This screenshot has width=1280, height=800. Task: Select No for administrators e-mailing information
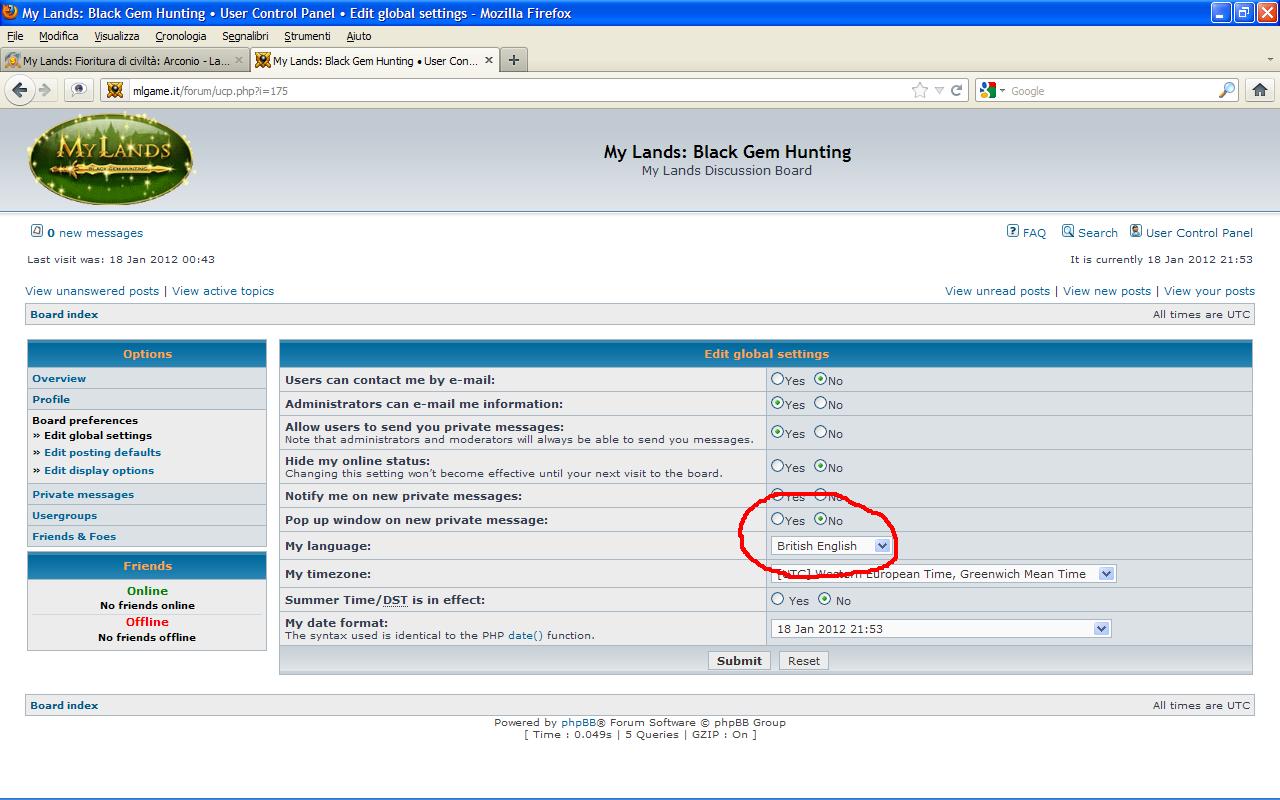coord(821,404)
